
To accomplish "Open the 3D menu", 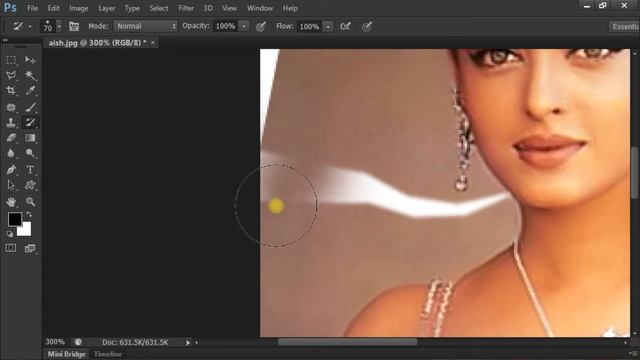I will pos(208,8).
